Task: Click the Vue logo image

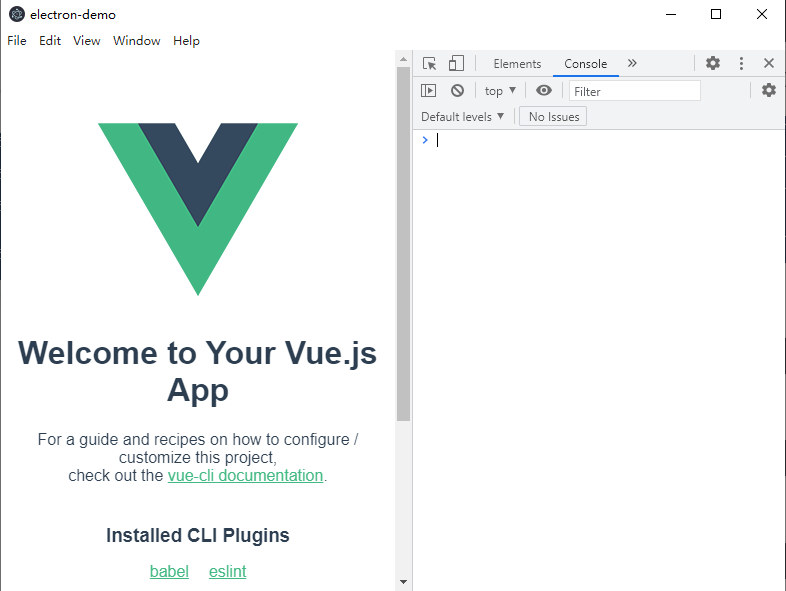Action: (x=198, y=209)
